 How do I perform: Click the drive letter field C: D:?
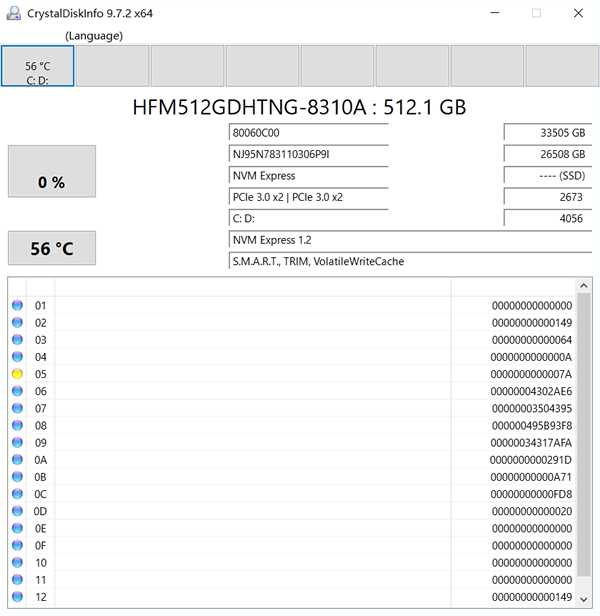(x=308, y=218)
